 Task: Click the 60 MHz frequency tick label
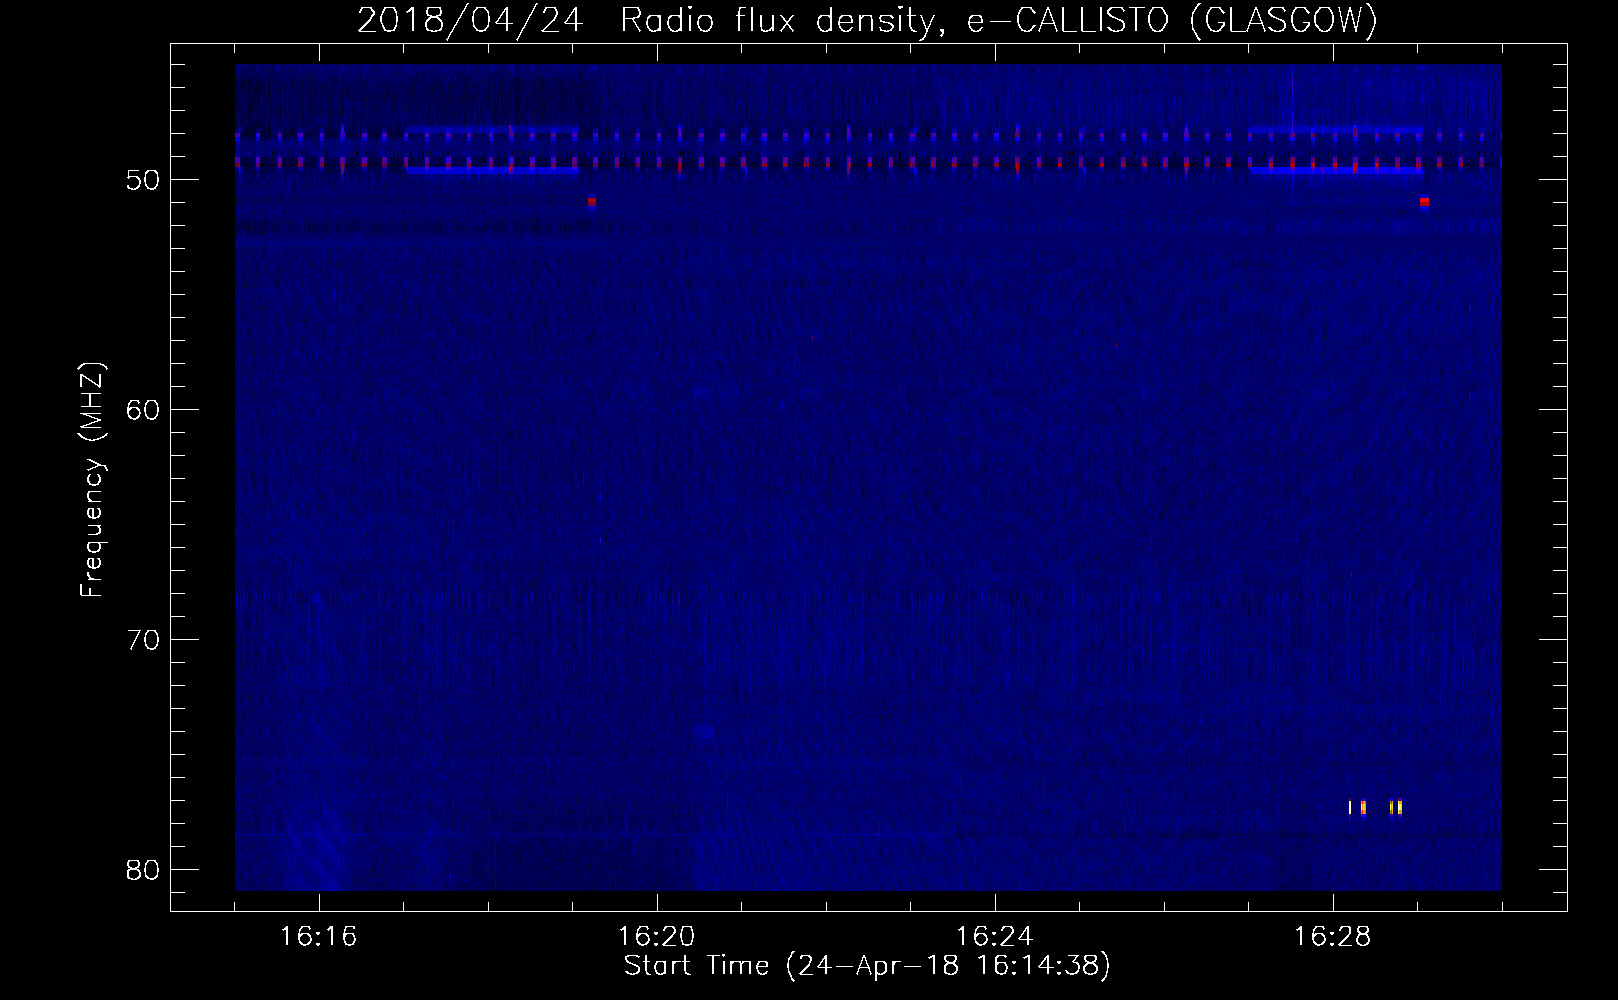[x=143, y=410]
